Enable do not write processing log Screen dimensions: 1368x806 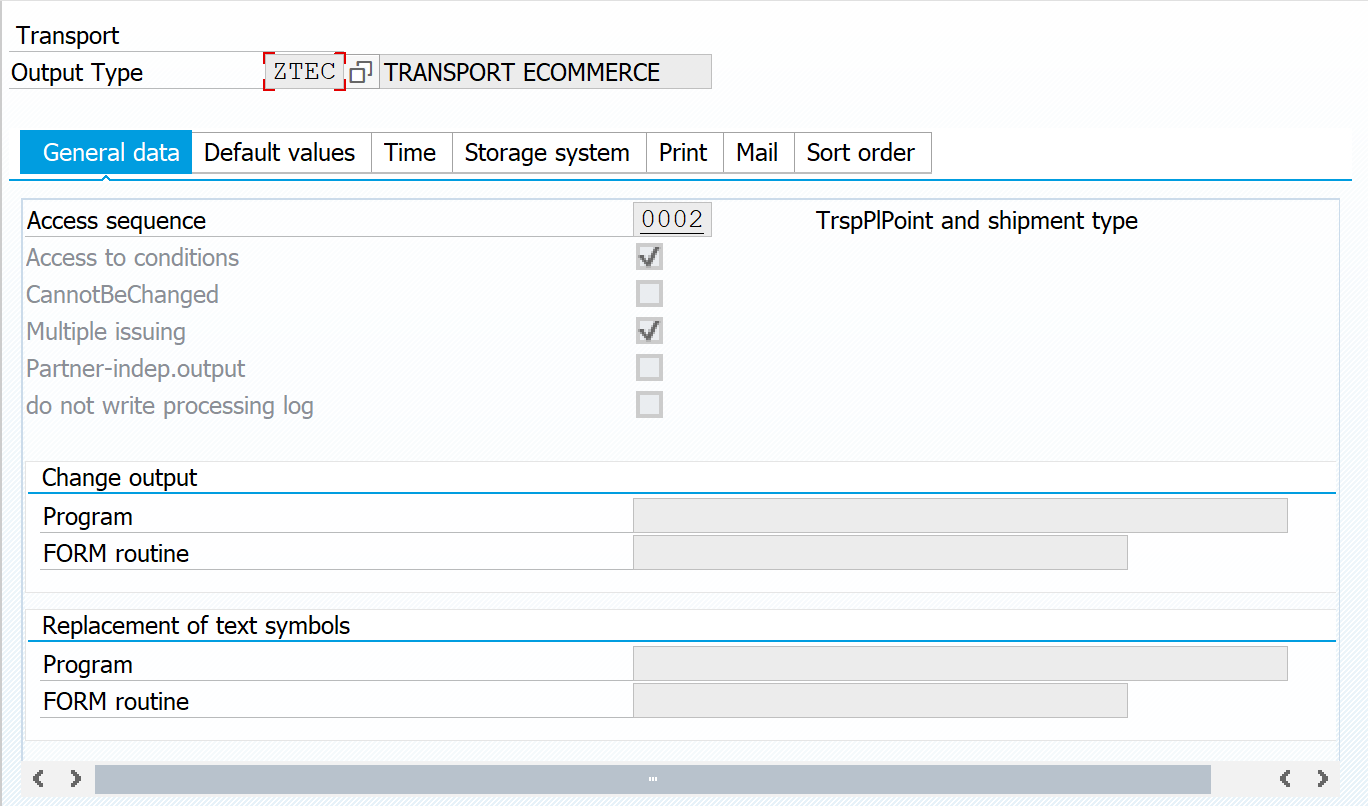649,405
